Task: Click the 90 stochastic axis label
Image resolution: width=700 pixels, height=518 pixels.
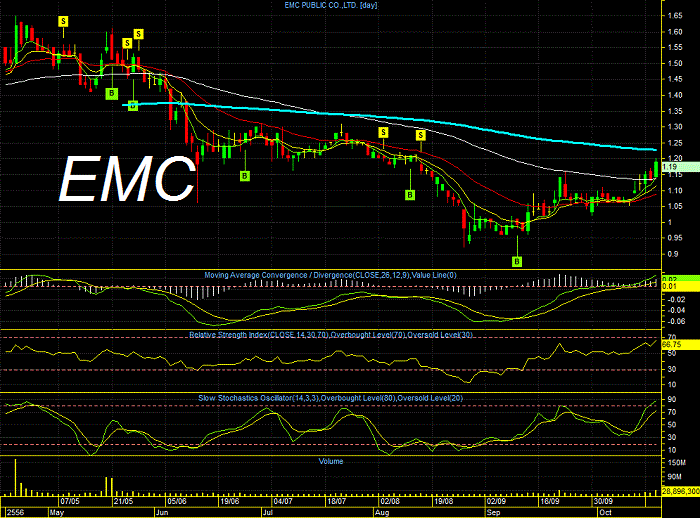Action: 671,399
